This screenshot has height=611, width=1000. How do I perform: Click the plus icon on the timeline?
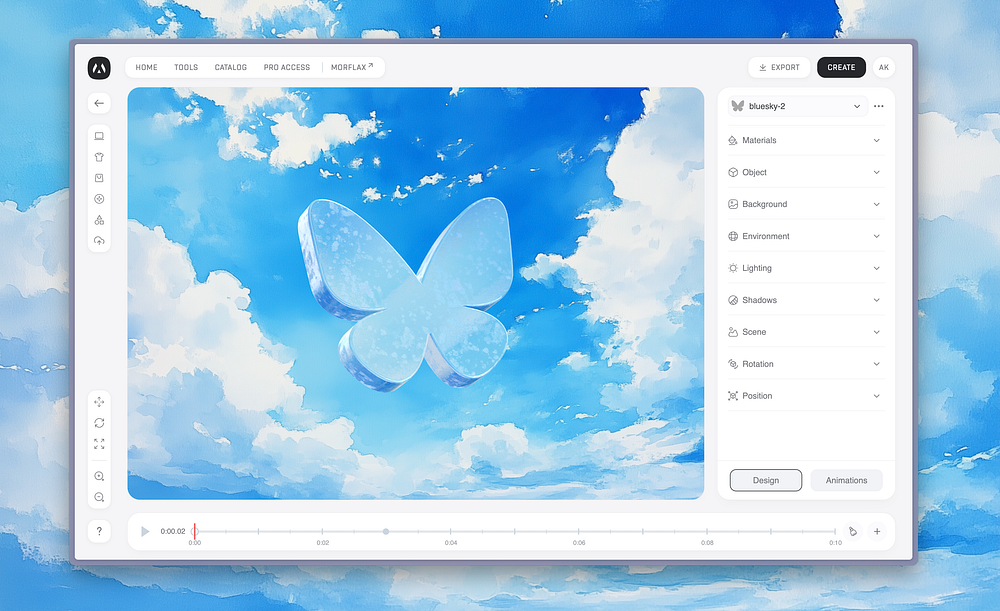[877, 531]
